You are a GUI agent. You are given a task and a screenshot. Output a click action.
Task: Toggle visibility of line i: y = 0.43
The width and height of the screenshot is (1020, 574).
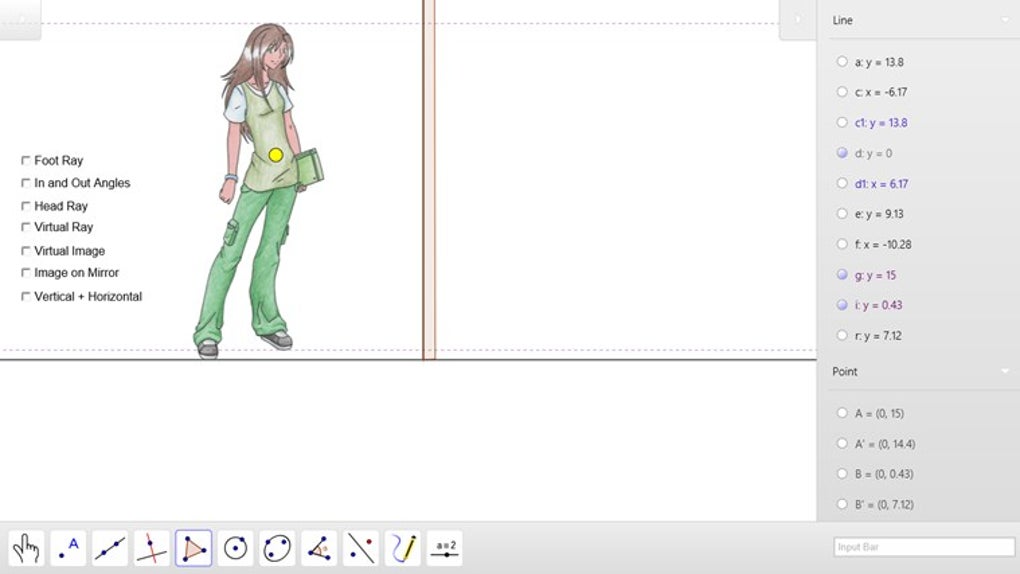pos(842,305)
